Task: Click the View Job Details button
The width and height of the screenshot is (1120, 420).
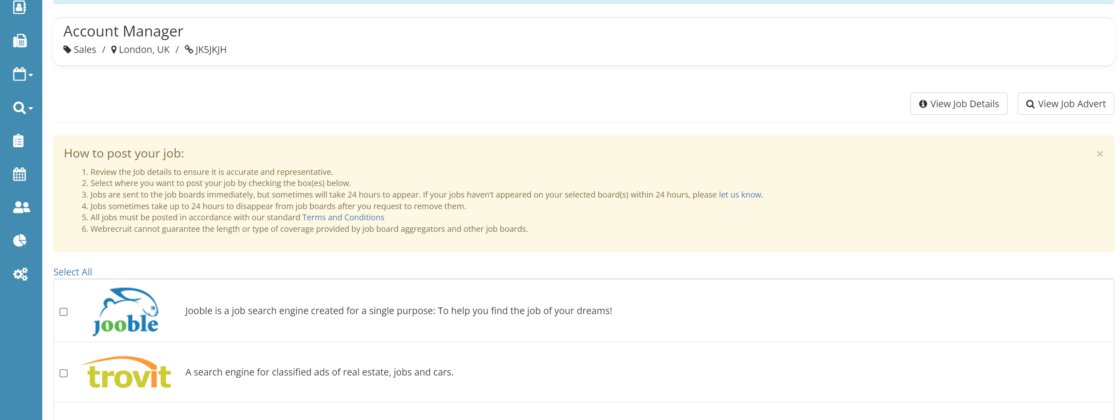Action: [958, 104]
